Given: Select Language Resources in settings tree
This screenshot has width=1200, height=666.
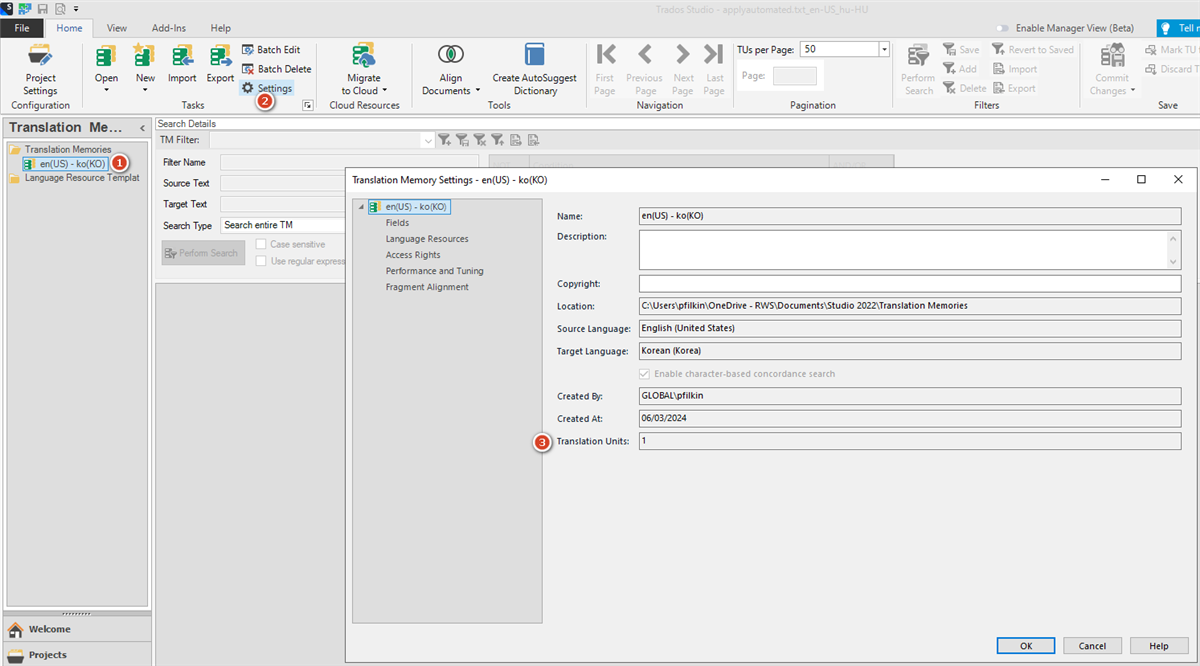Looking at the screenshot, I should point(427,239).
